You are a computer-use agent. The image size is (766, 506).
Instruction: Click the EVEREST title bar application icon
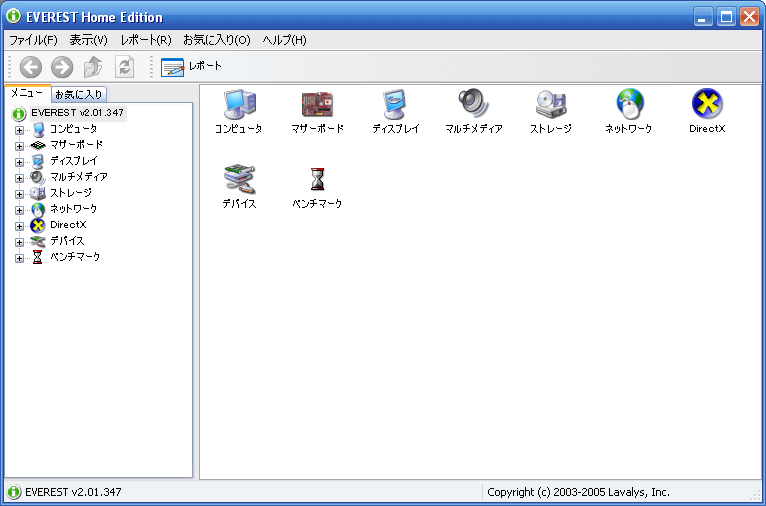pyautogui.click(x=14, y=16)
